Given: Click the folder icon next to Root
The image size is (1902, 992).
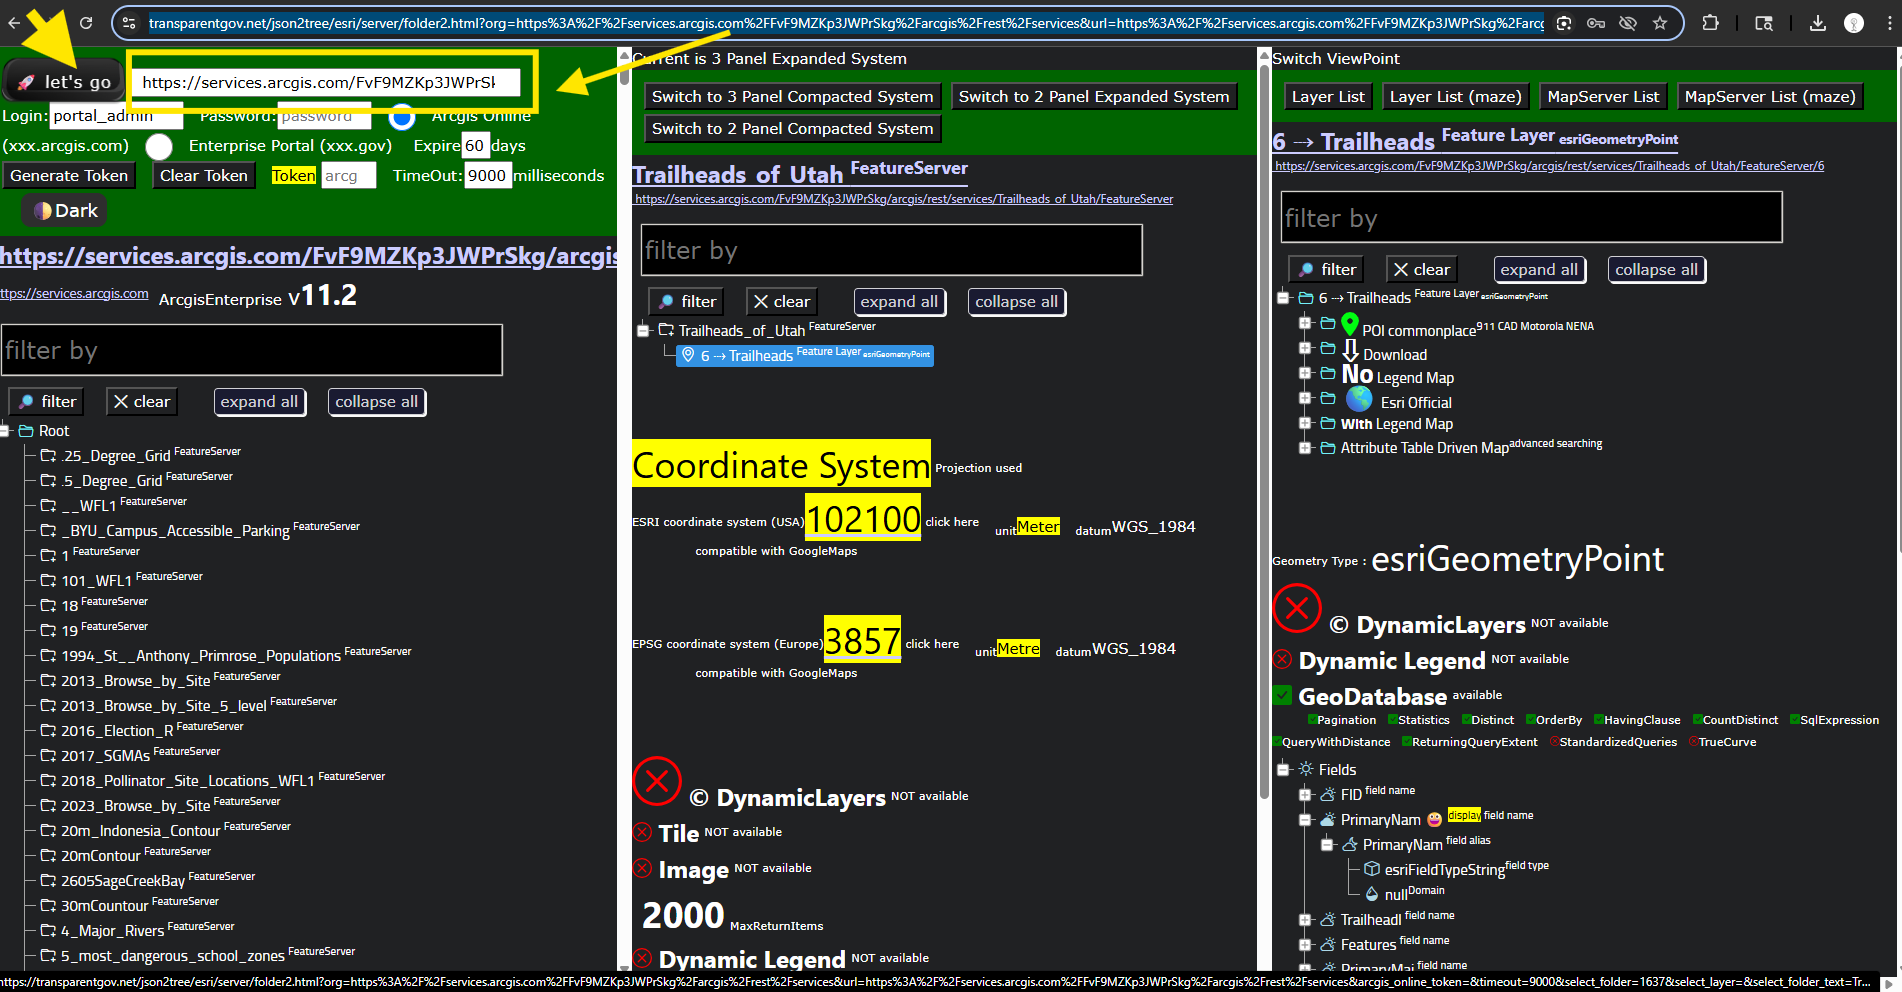Looking at the screenshot, I should point(26,431).
